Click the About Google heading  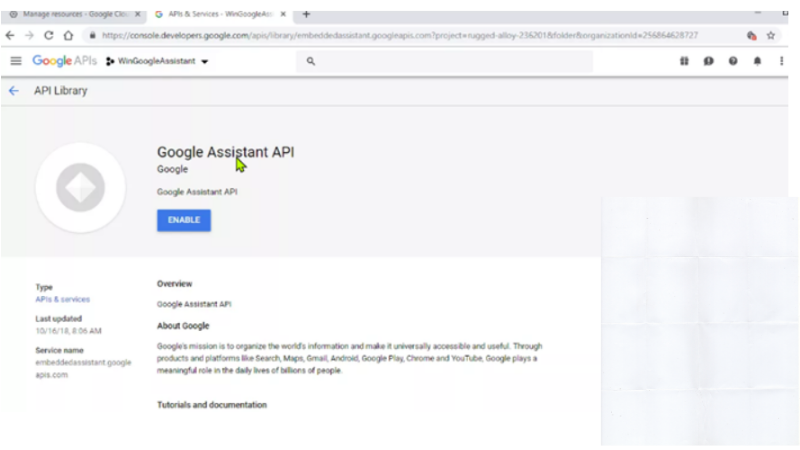[183, 326]
